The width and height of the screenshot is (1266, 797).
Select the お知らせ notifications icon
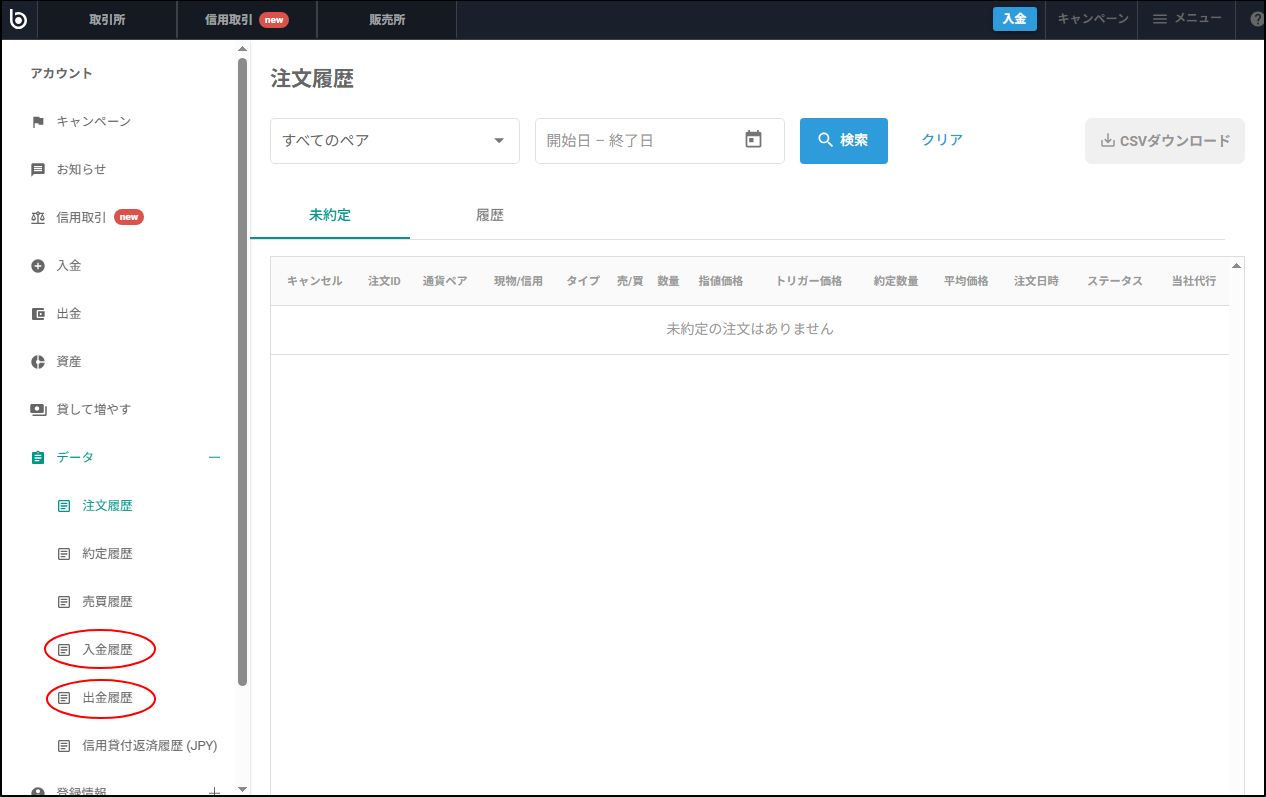36,169
